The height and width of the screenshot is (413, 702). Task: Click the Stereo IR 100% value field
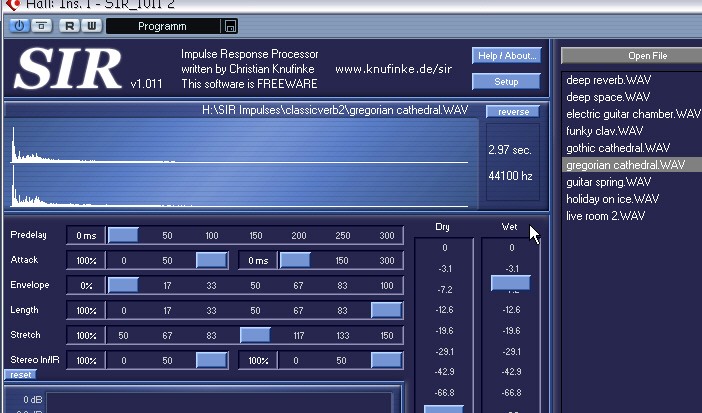point(258,361)
